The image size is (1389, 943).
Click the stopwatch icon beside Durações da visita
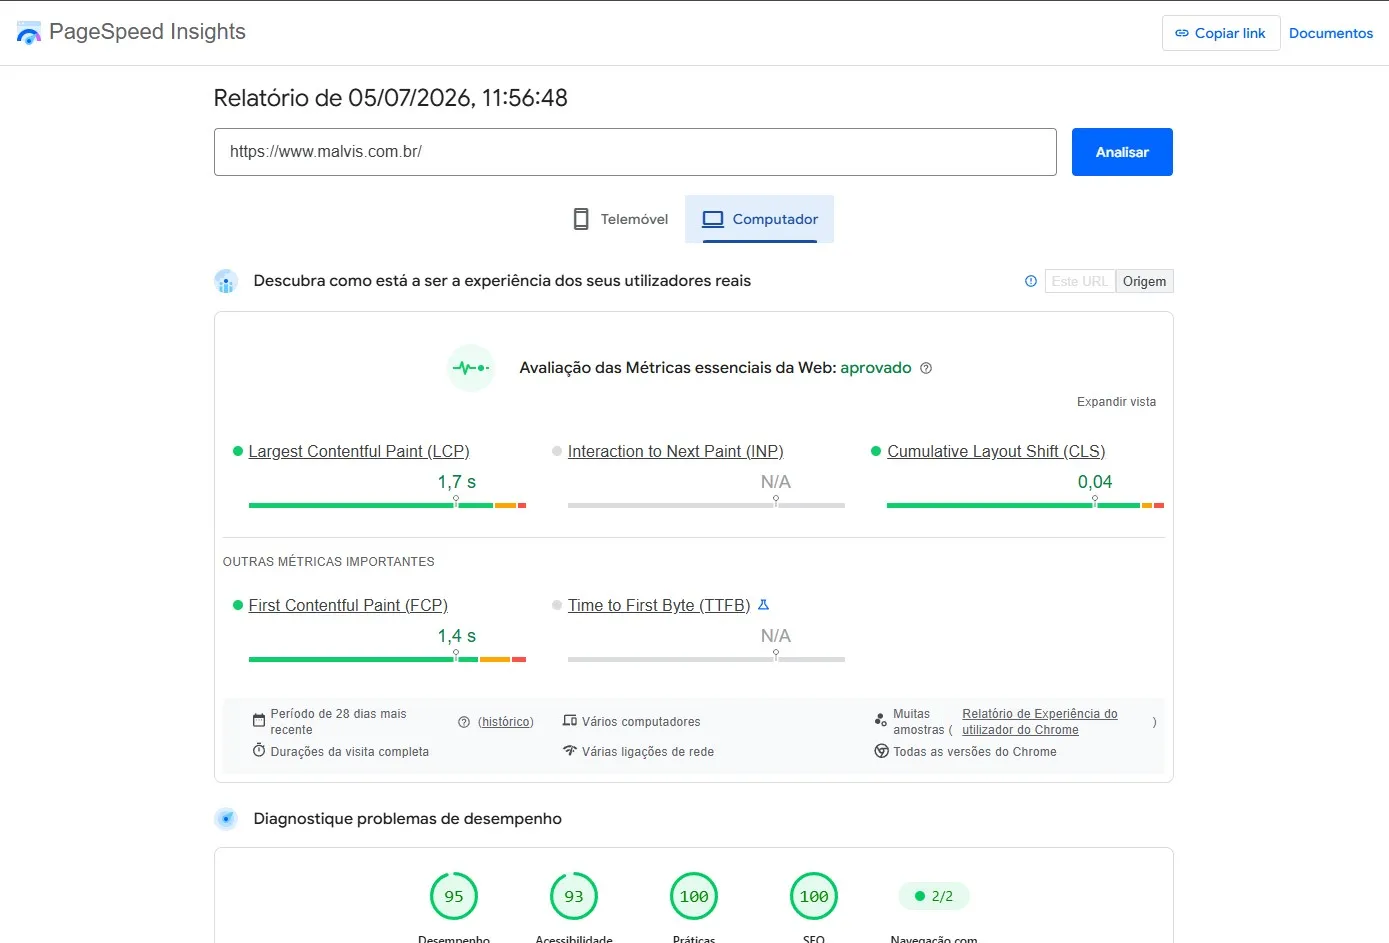click(x=259, y=751)
